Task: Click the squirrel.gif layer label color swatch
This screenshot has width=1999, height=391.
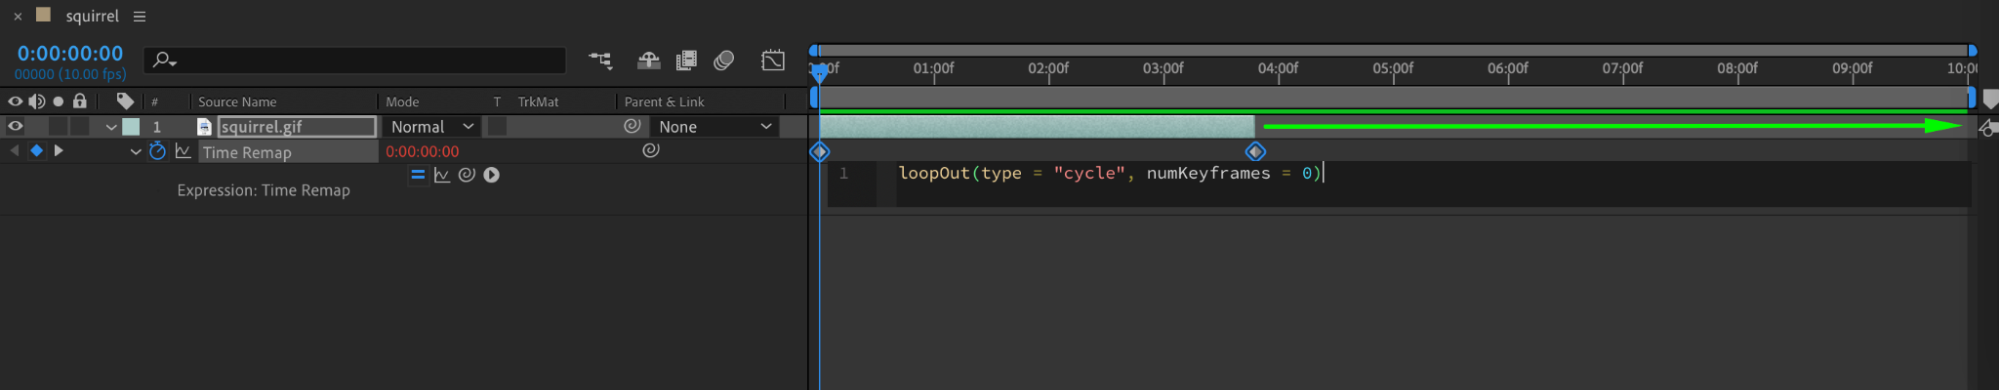Action: [x=131, y=127]
